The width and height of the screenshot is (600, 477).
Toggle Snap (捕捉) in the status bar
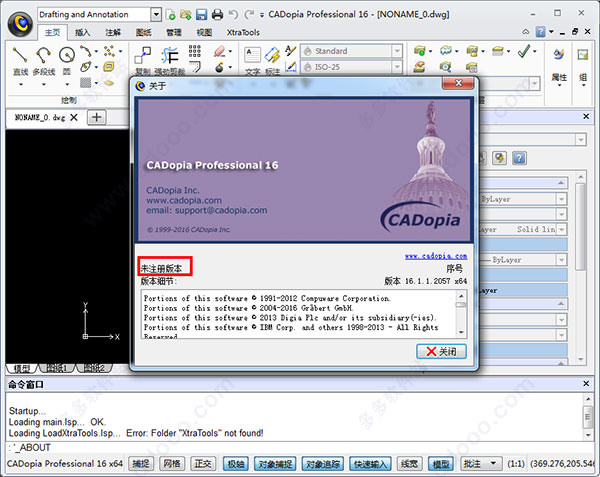coord(140,464)
